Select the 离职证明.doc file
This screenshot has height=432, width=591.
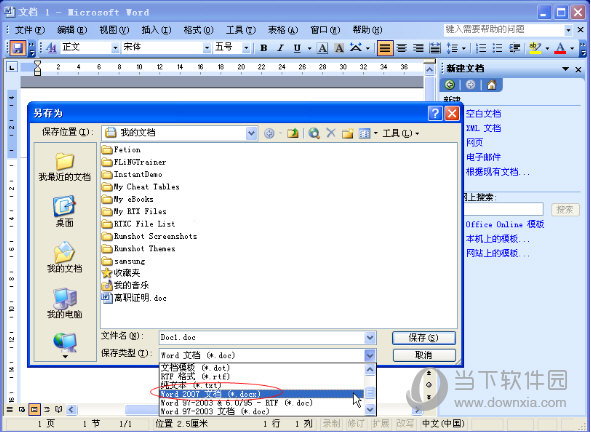click(134, 298)
